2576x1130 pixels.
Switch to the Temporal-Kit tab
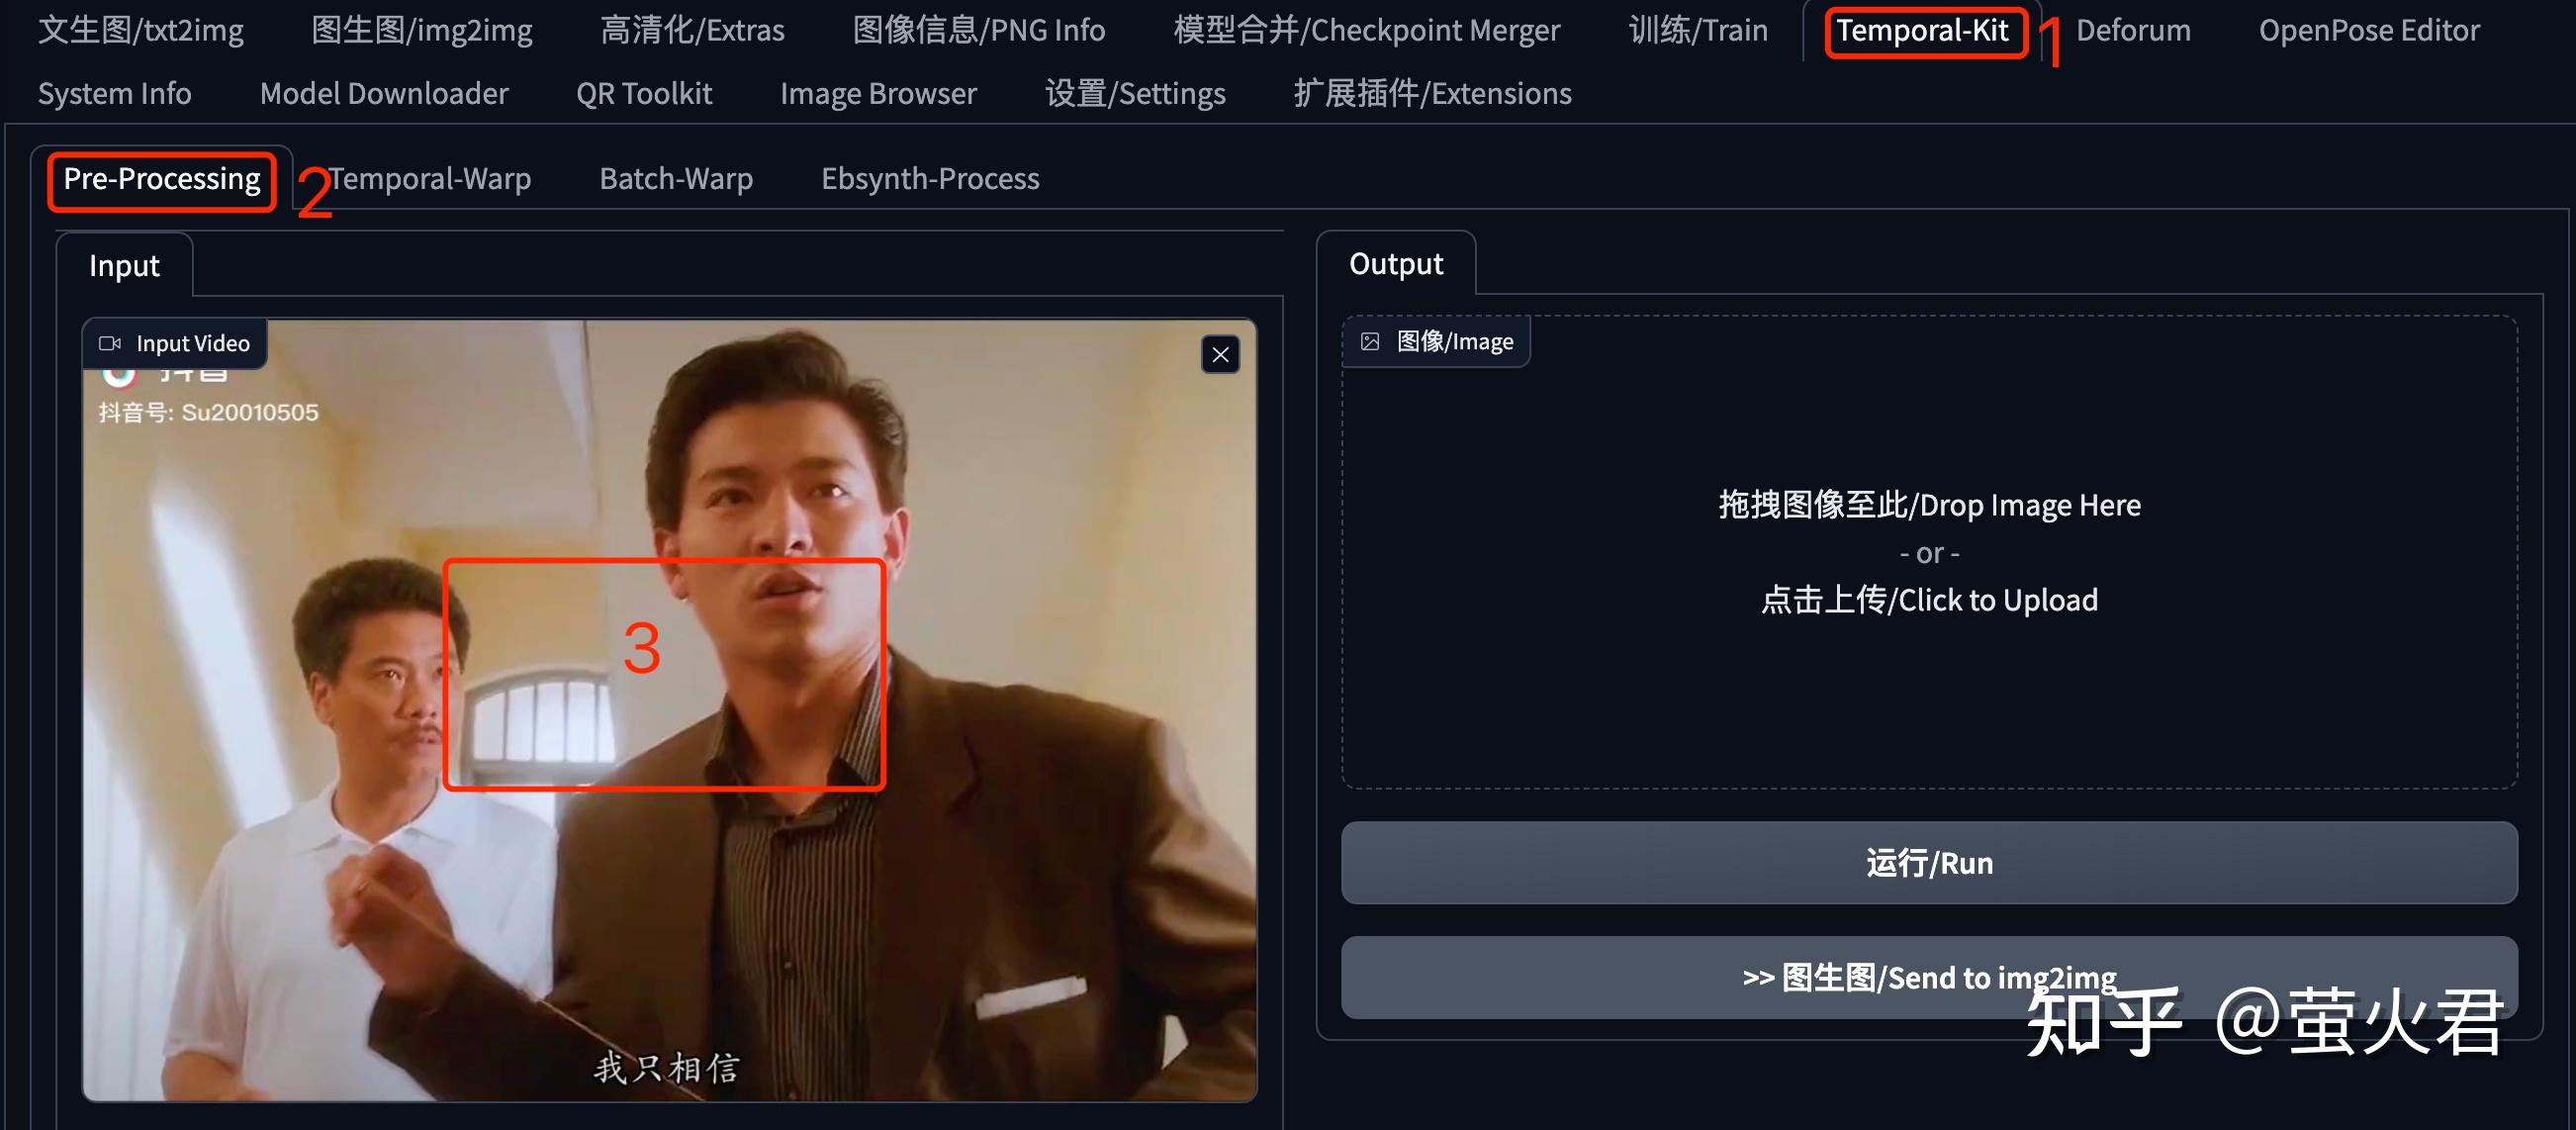pyautogui.click(x=1925, y=30)
